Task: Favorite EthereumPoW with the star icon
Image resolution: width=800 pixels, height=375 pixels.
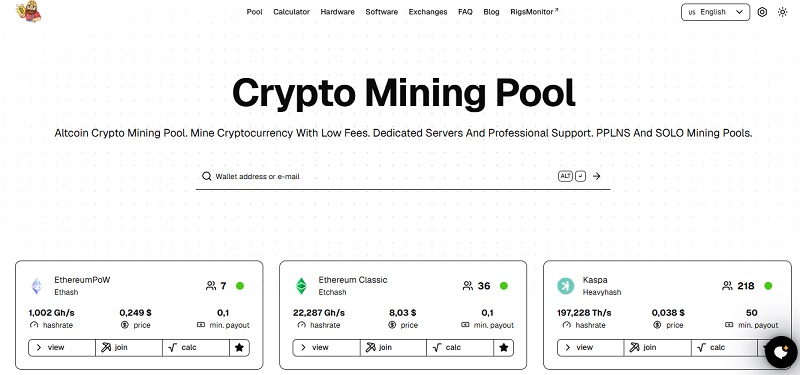Action: pos(239,347)
